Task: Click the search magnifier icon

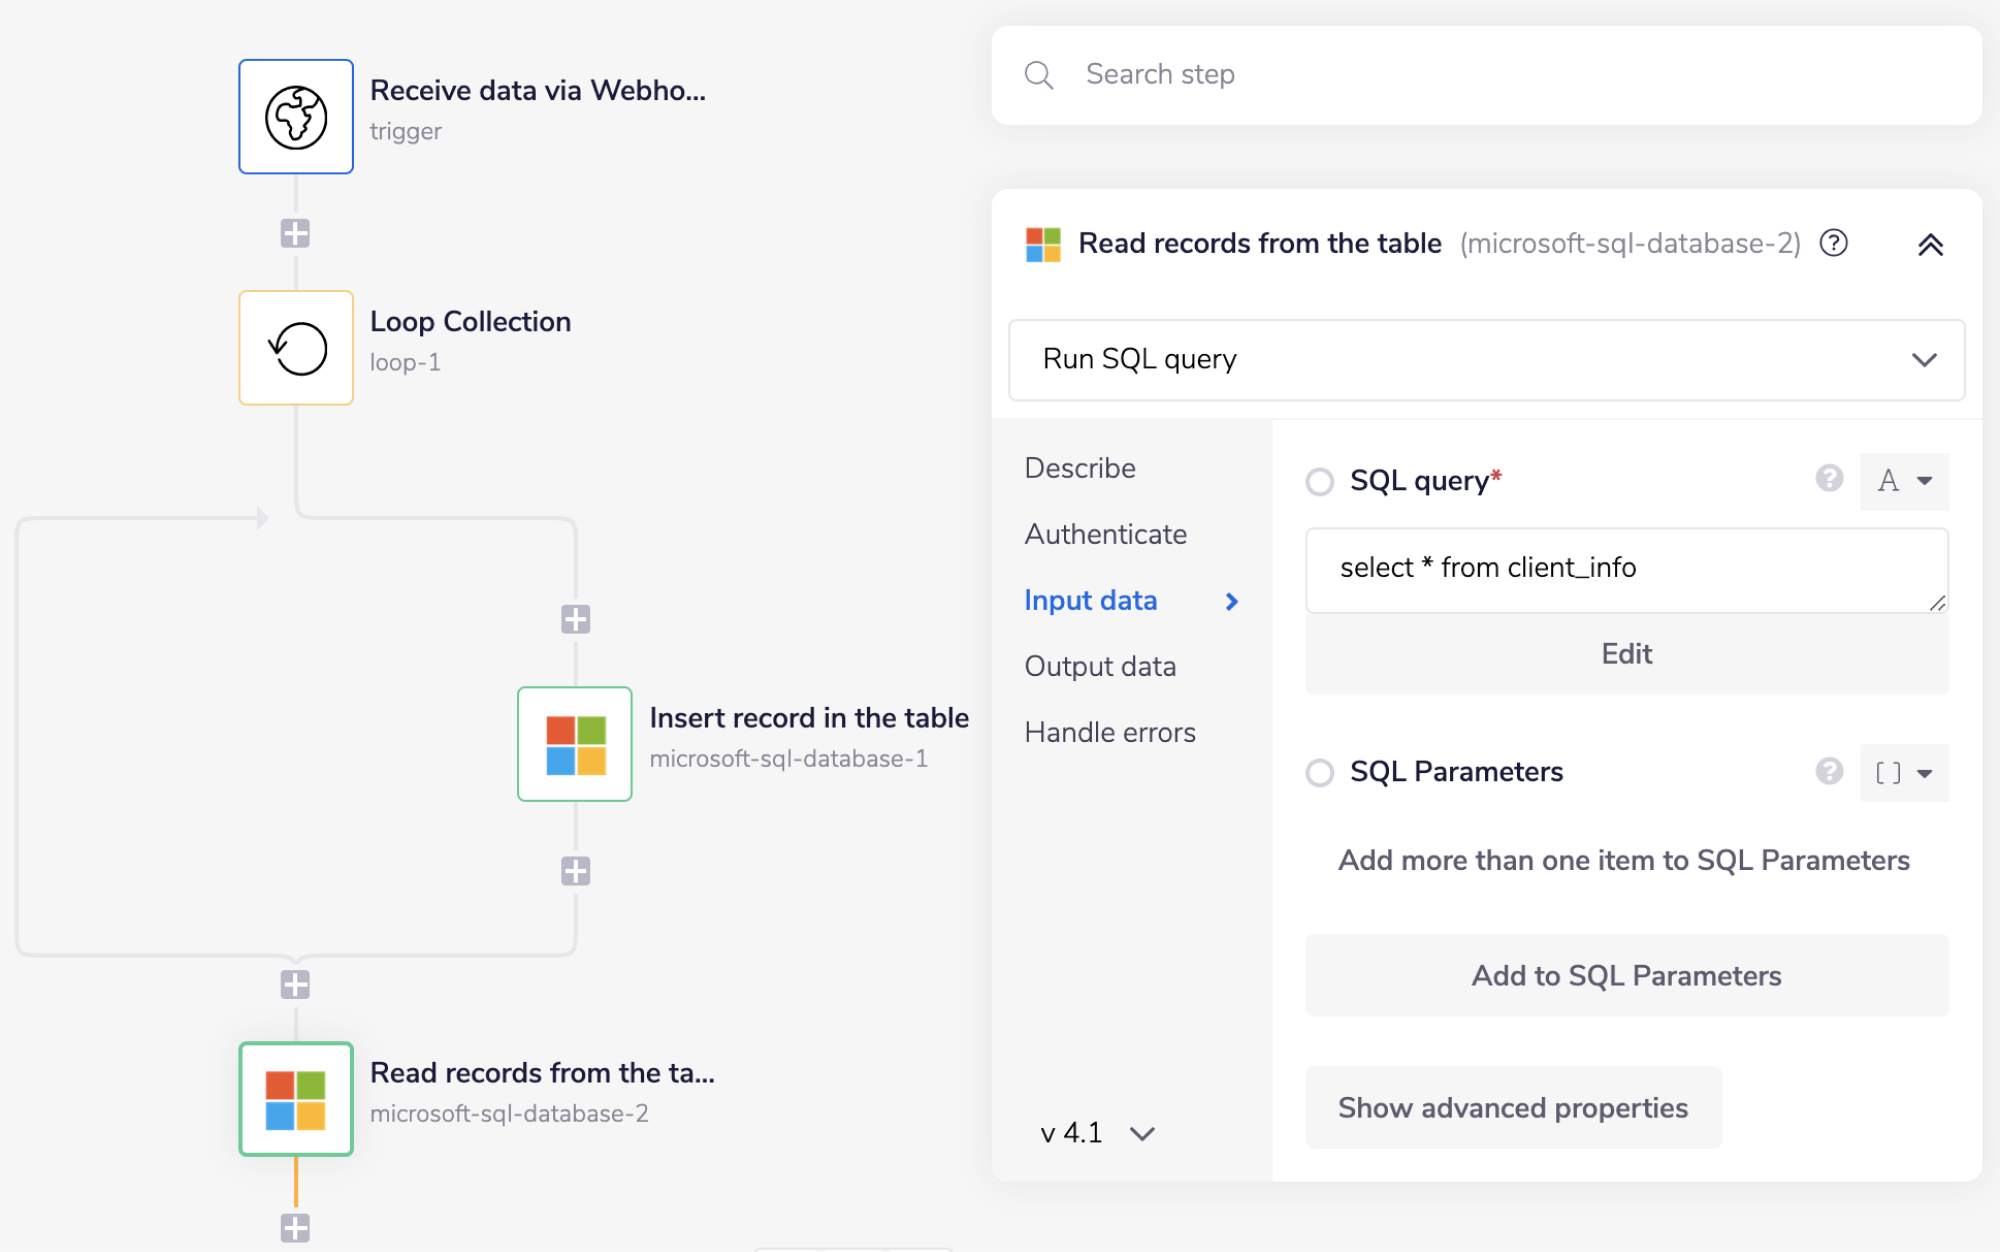Action: [x=1039, y=75]
